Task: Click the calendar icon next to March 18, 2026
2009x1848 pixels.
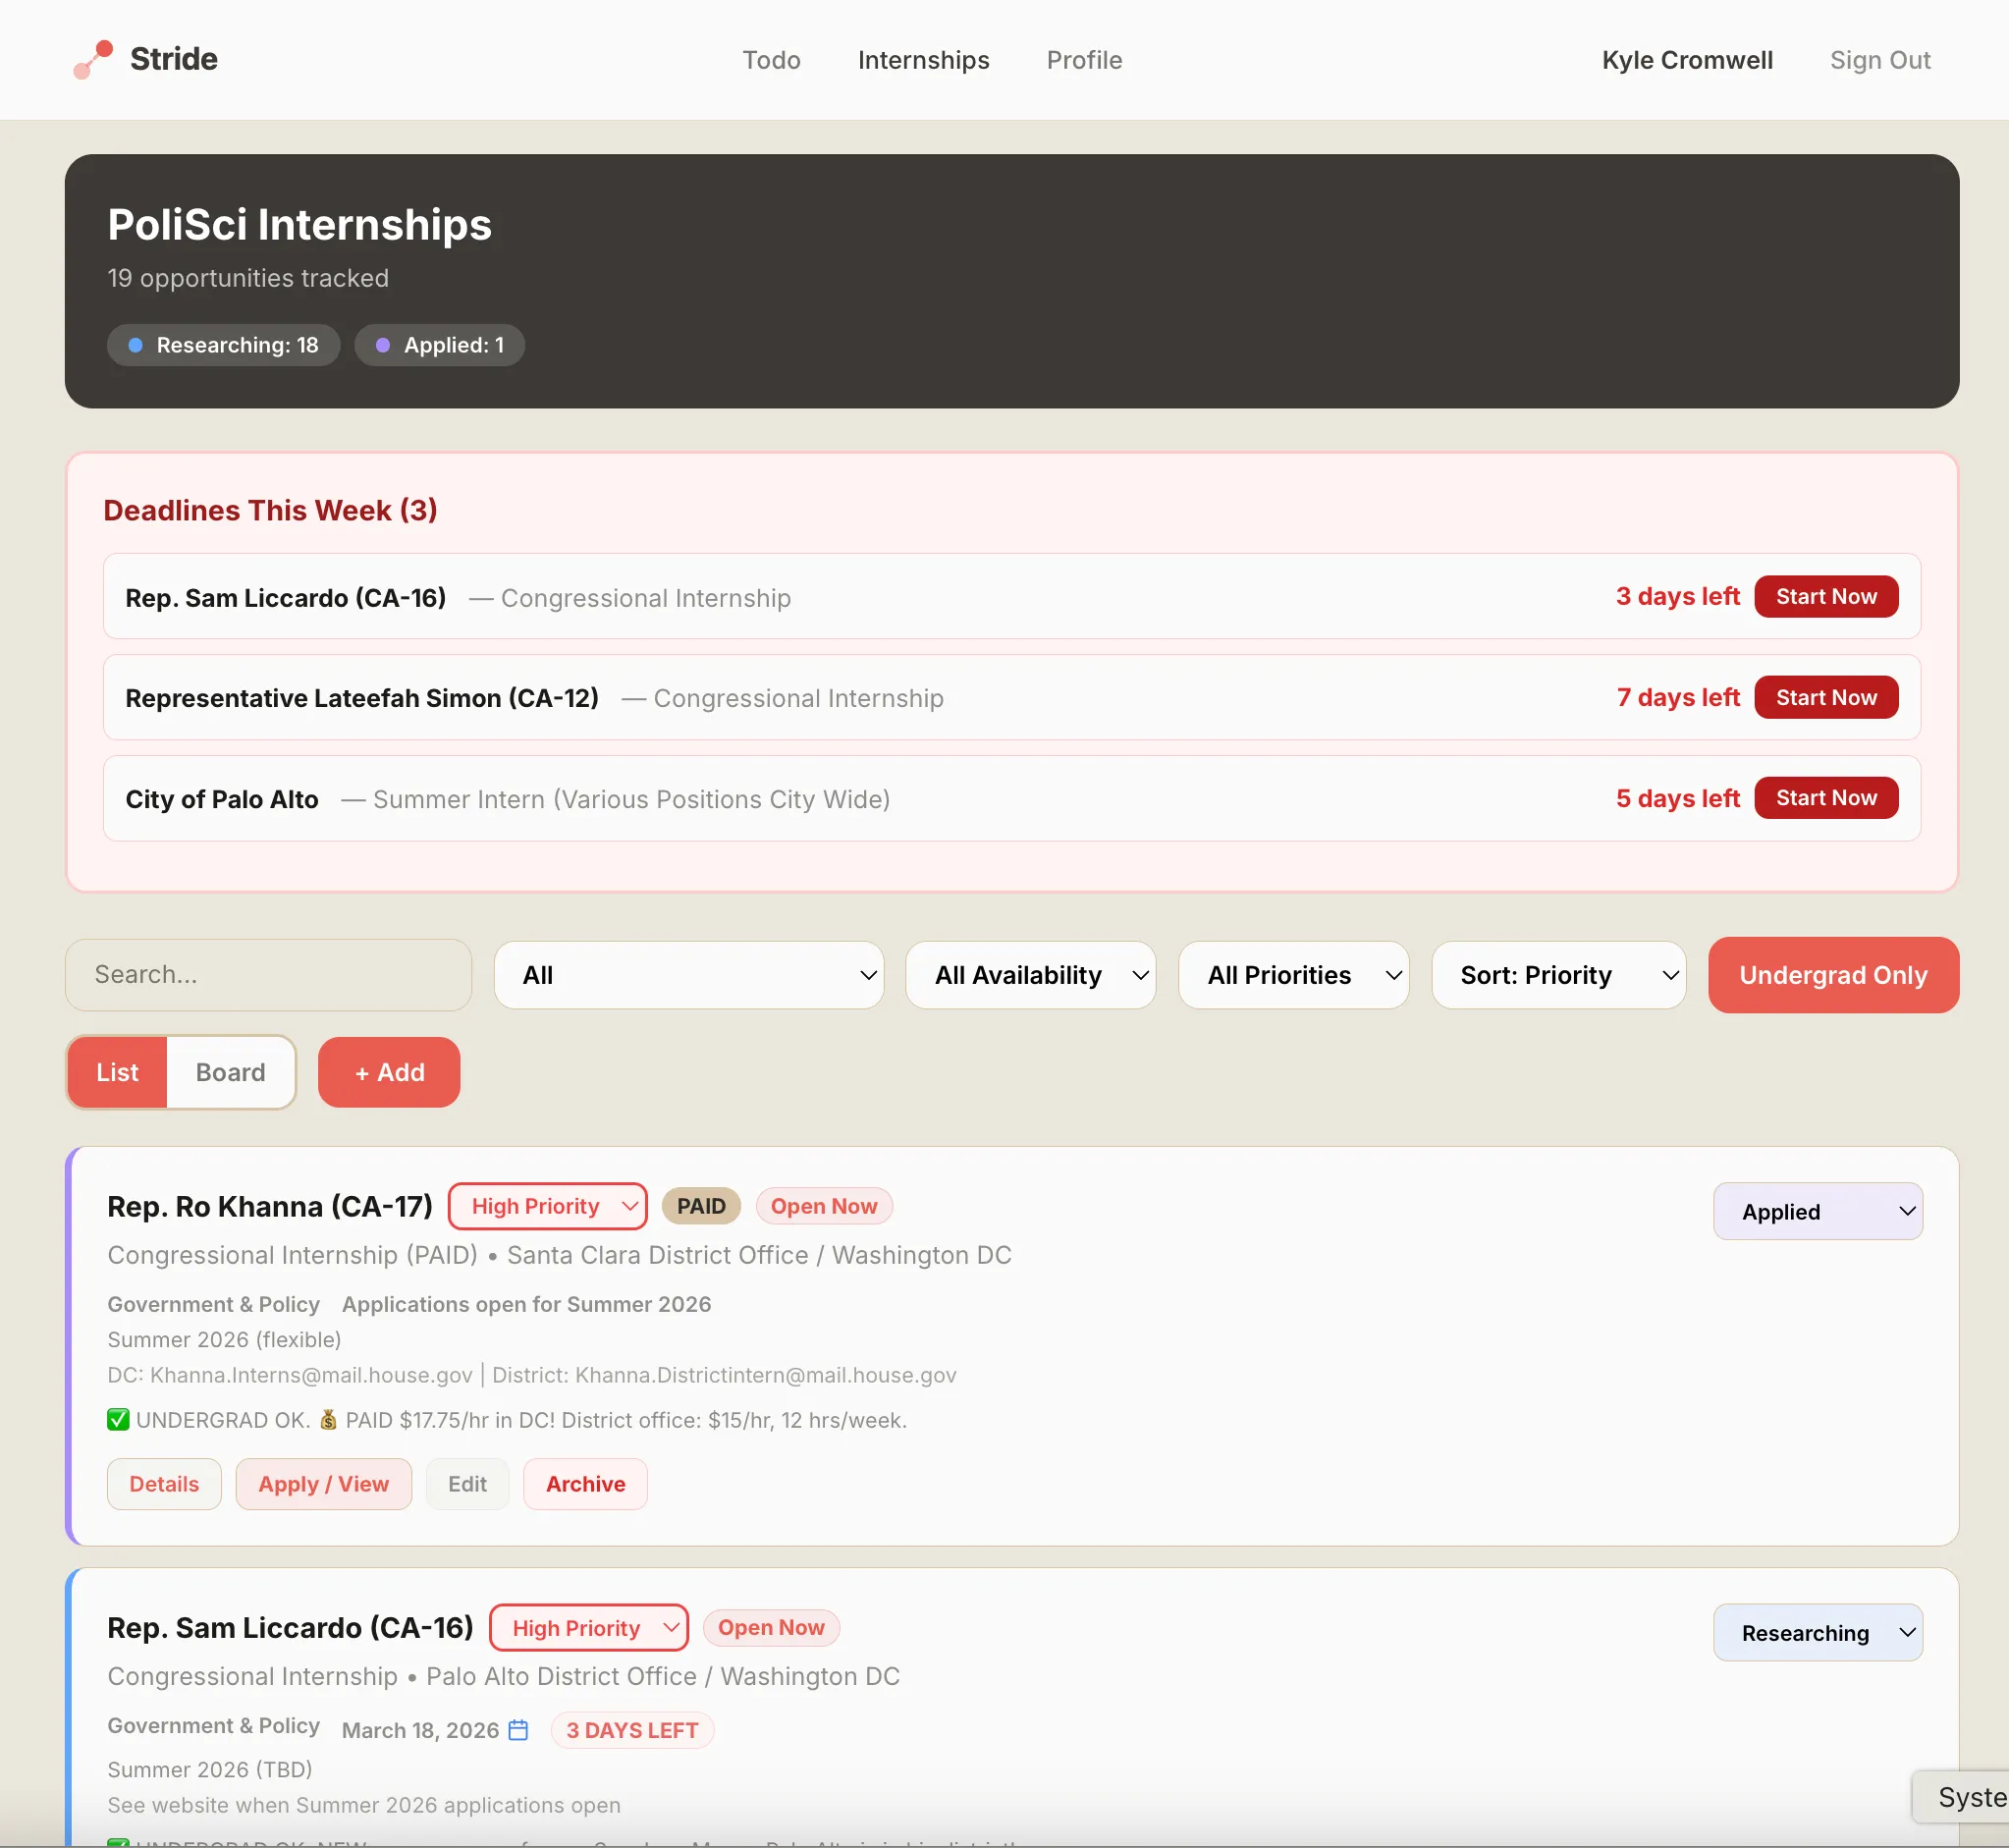Action: [518, 1729]
